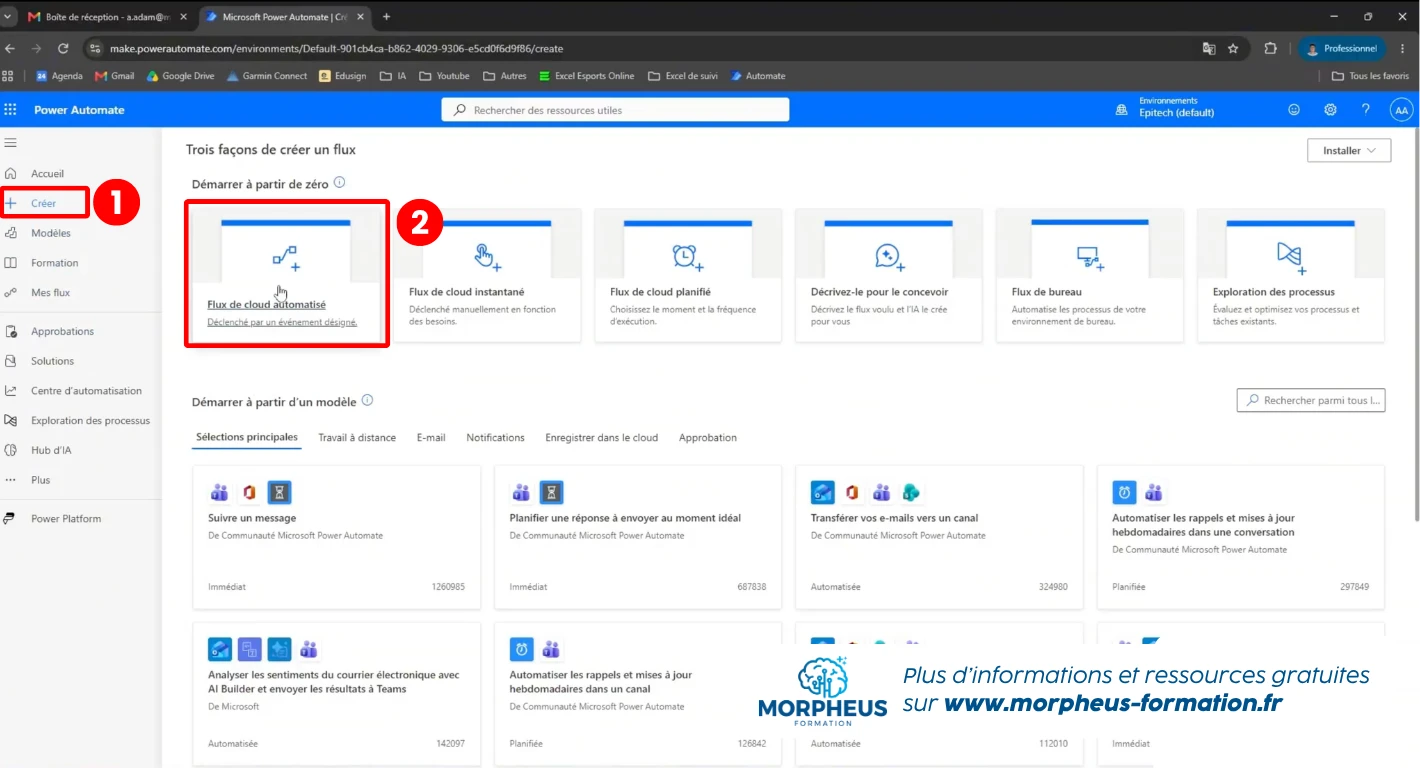Open Exploration des processus in the sidebar
This screenshot has height=768, width=1420.
click(90, 421)
